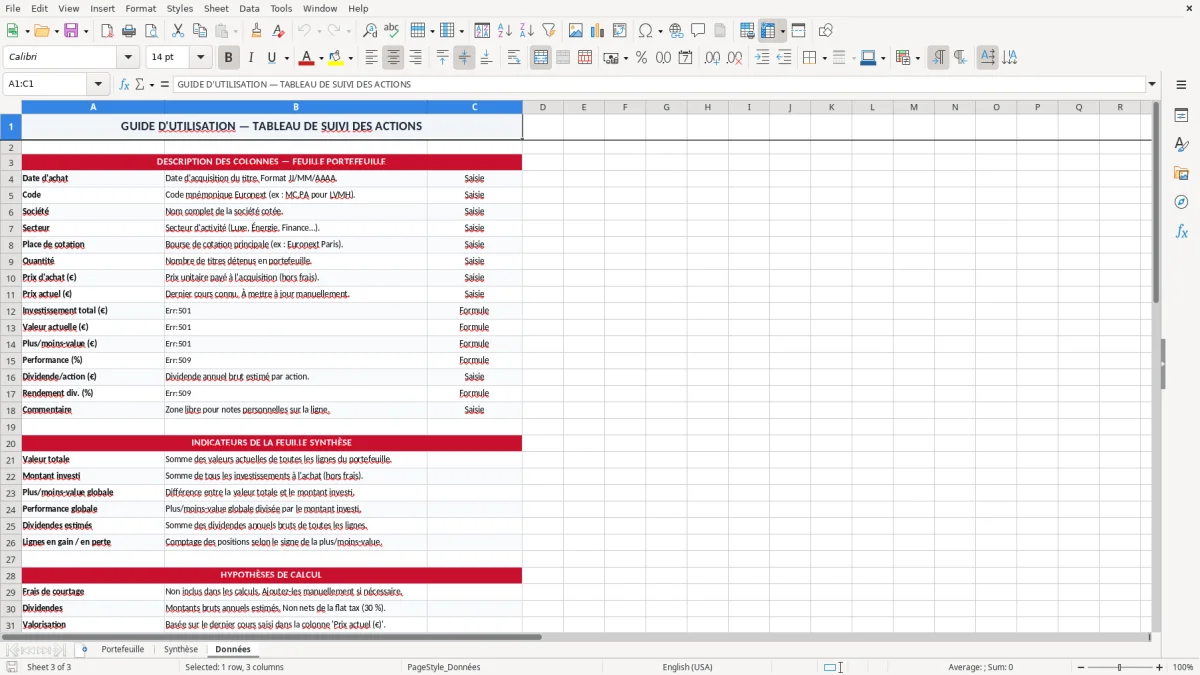Insert a hyperlink

(676, 31)
